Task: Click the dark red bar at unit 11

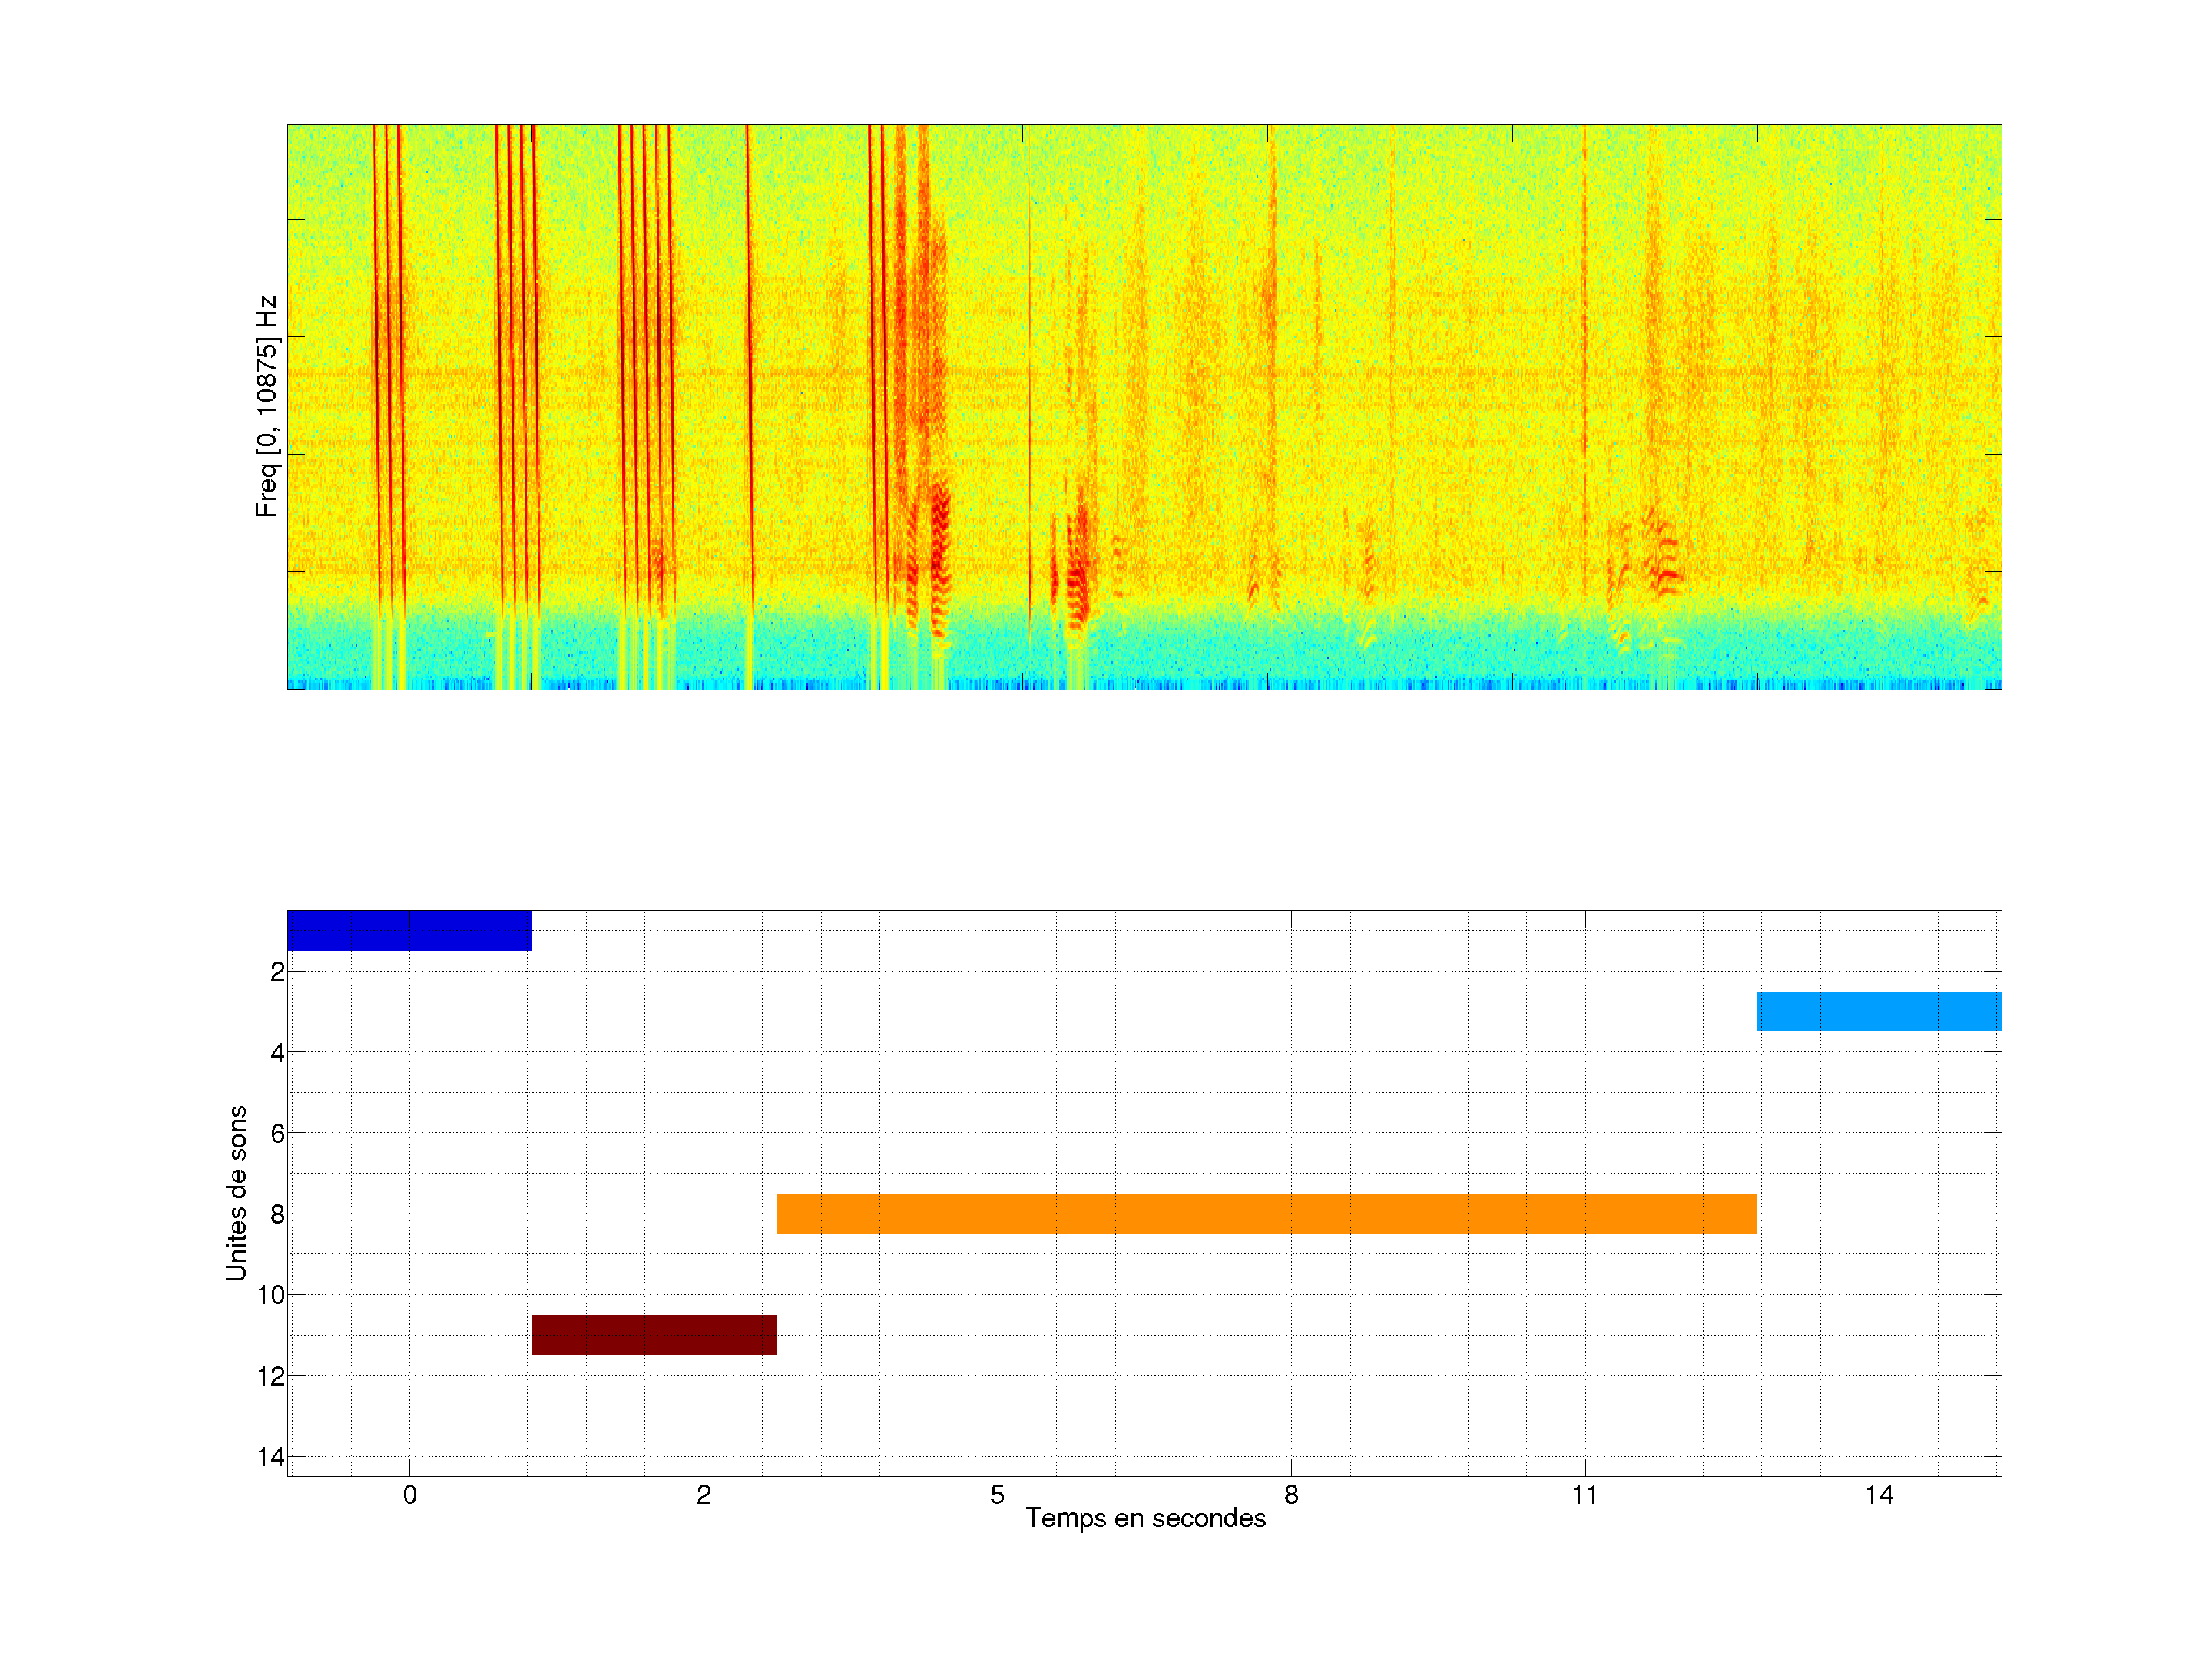Action: click(x=654, y=1334)
